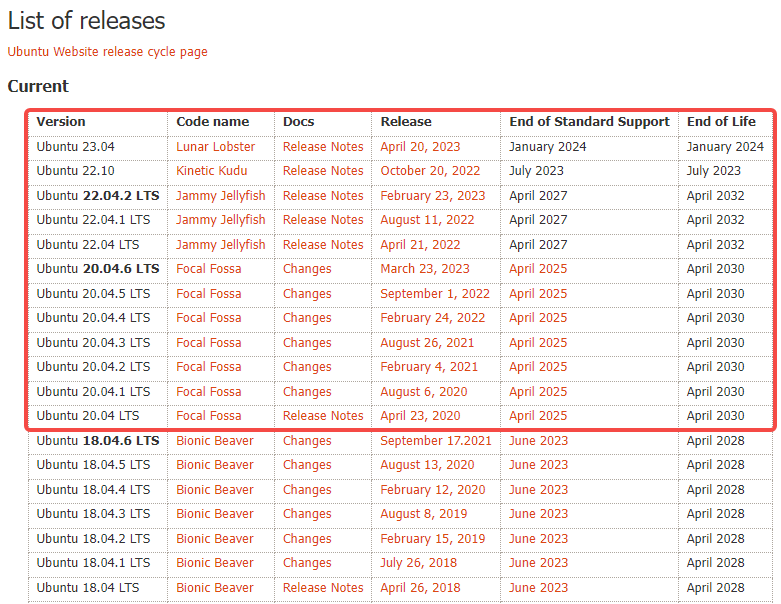Open Changes link for Ubuntu 20.04.3 LTS
This screenshot has width=781, height=604.
pyautogui.click(x=307, y=343)
